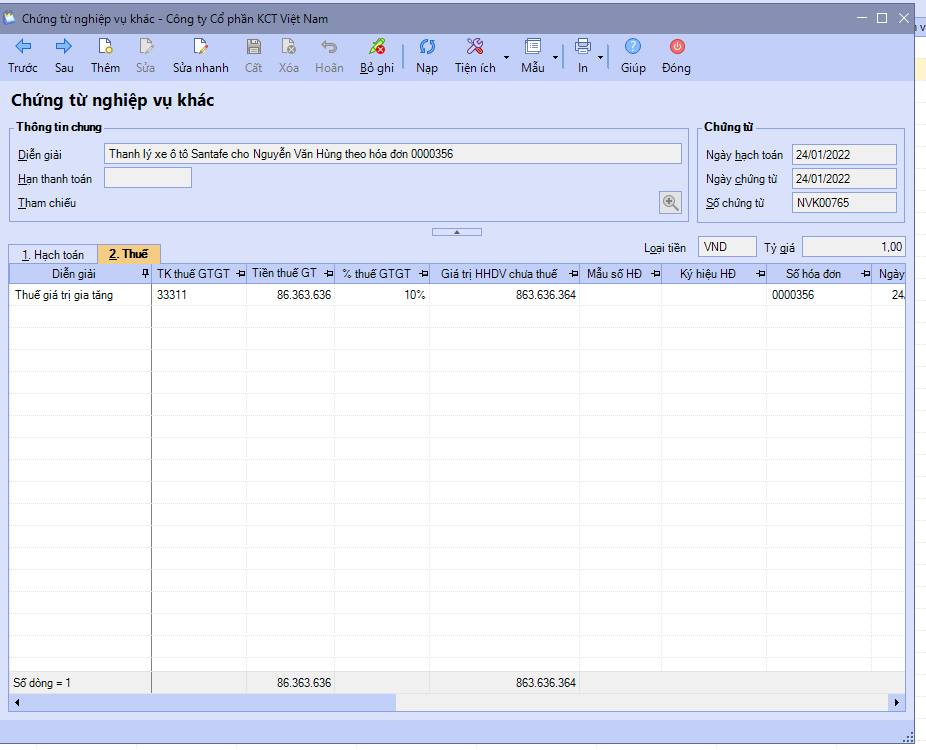The image size is (926, 750).
Task: Expand the Mẫu dropdown arrow
Action: click(555, 57)
